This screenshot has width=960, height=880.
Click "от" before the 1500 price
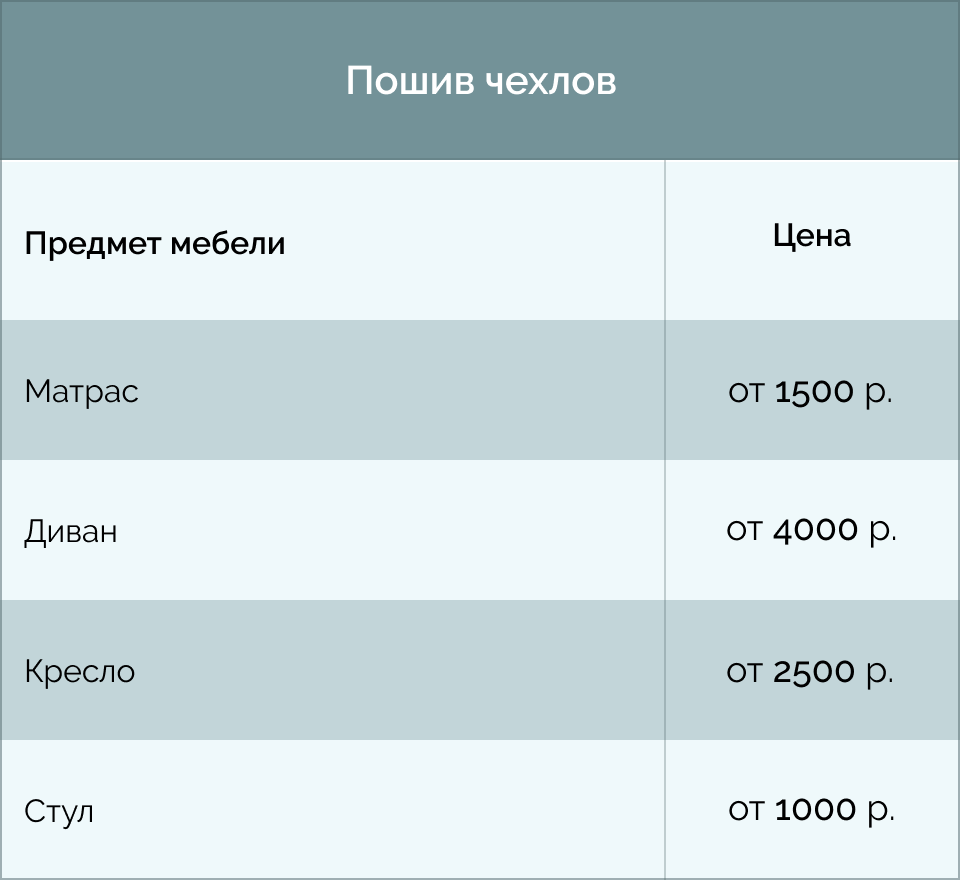(746, 392)
